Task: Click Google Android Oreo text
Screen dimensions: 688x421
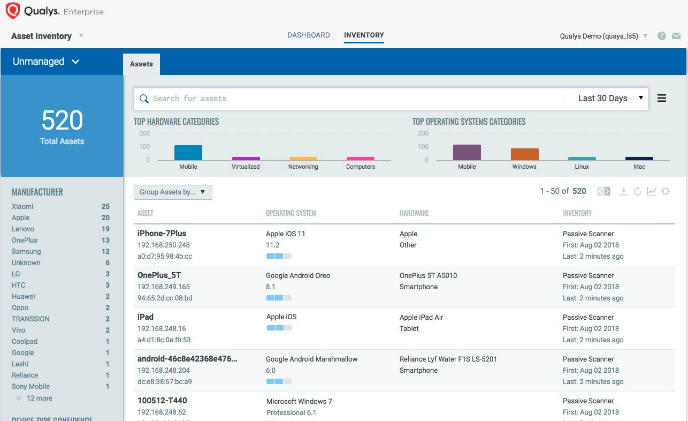Action: [298, 276]
